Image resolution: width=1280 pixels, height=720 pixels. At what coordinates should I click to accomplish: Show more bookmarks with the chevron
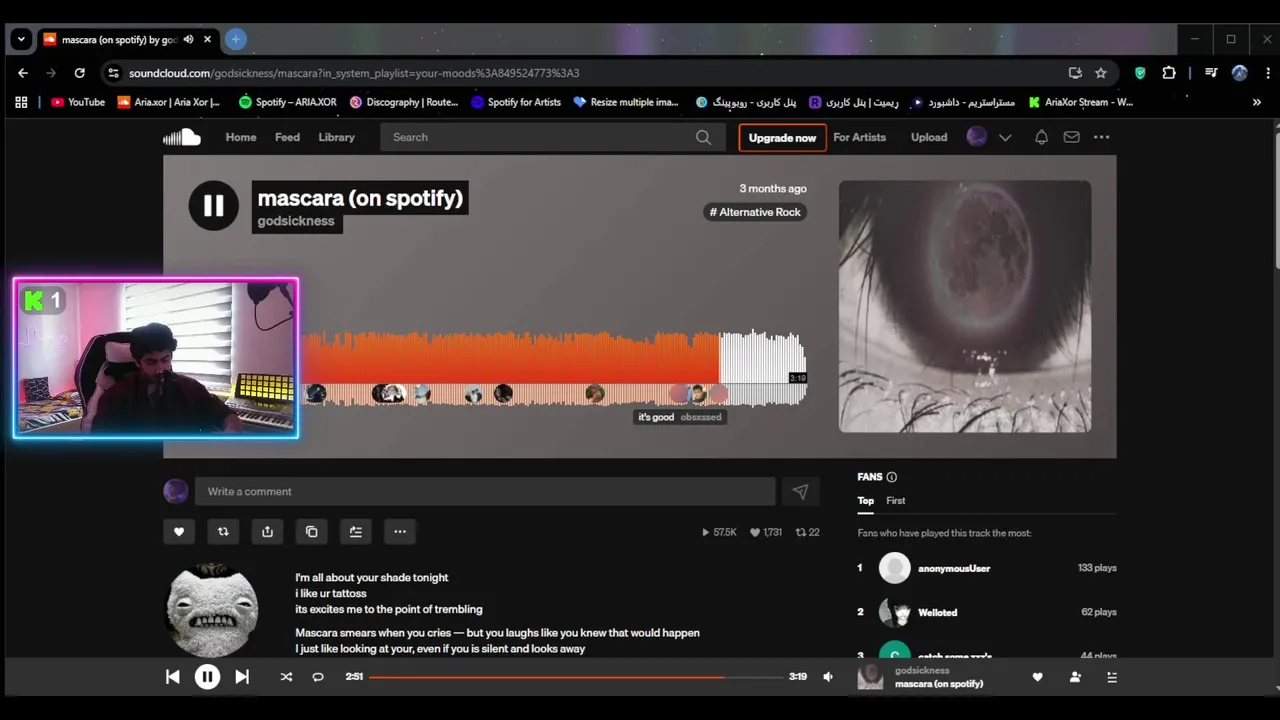(x=1257, y=102)
